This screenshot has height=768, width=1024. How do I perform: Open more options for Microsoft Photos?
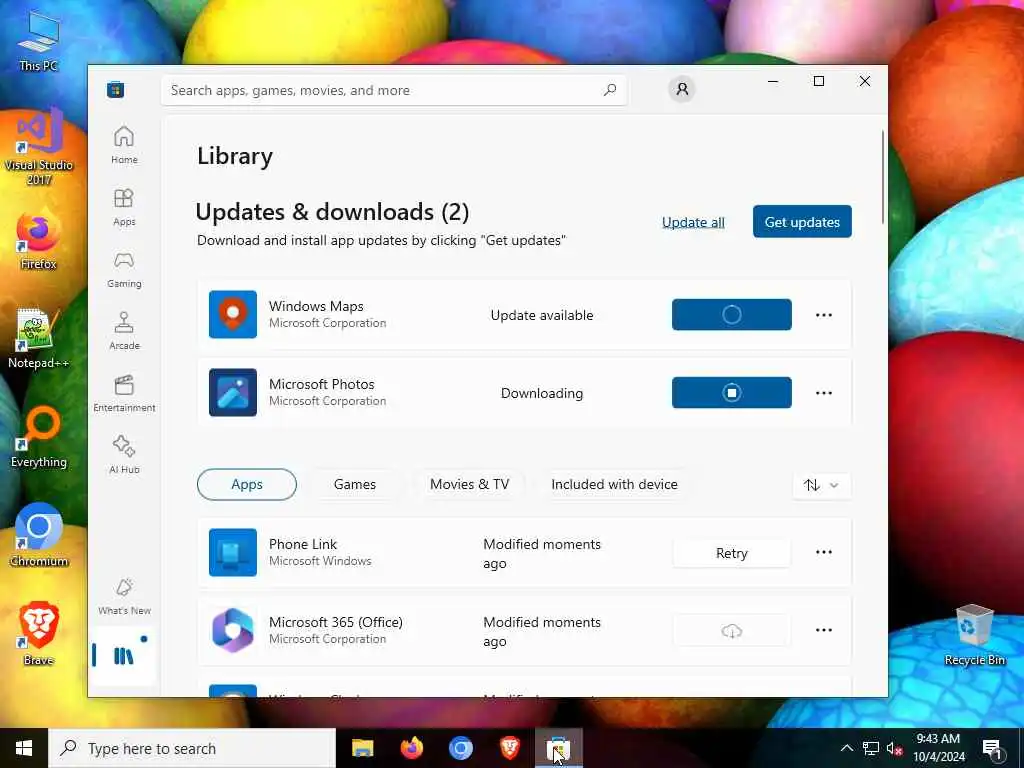click(824, 393)
